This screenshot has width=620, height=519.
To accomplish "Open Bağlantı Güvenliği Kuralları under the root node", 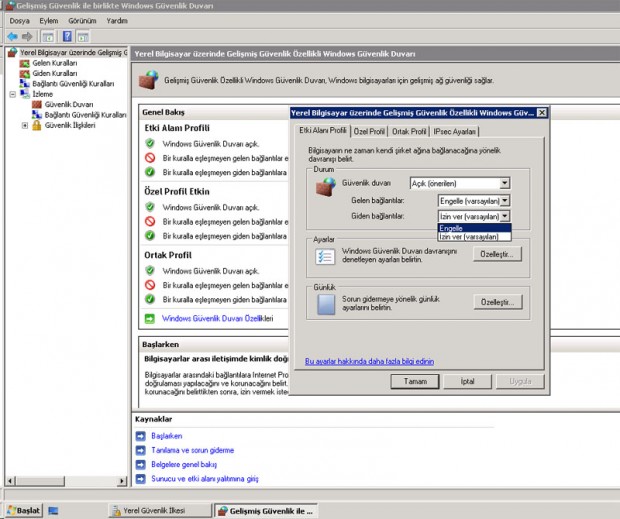I will 73,83.
